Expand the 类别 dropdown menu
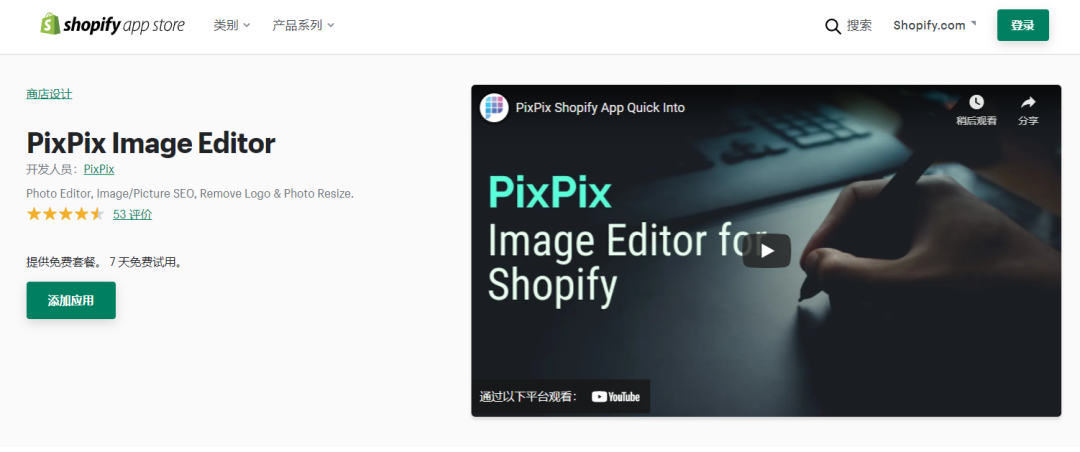This screenshot has width=1080, height=452. pyautogui.click(x=231, y=25)
